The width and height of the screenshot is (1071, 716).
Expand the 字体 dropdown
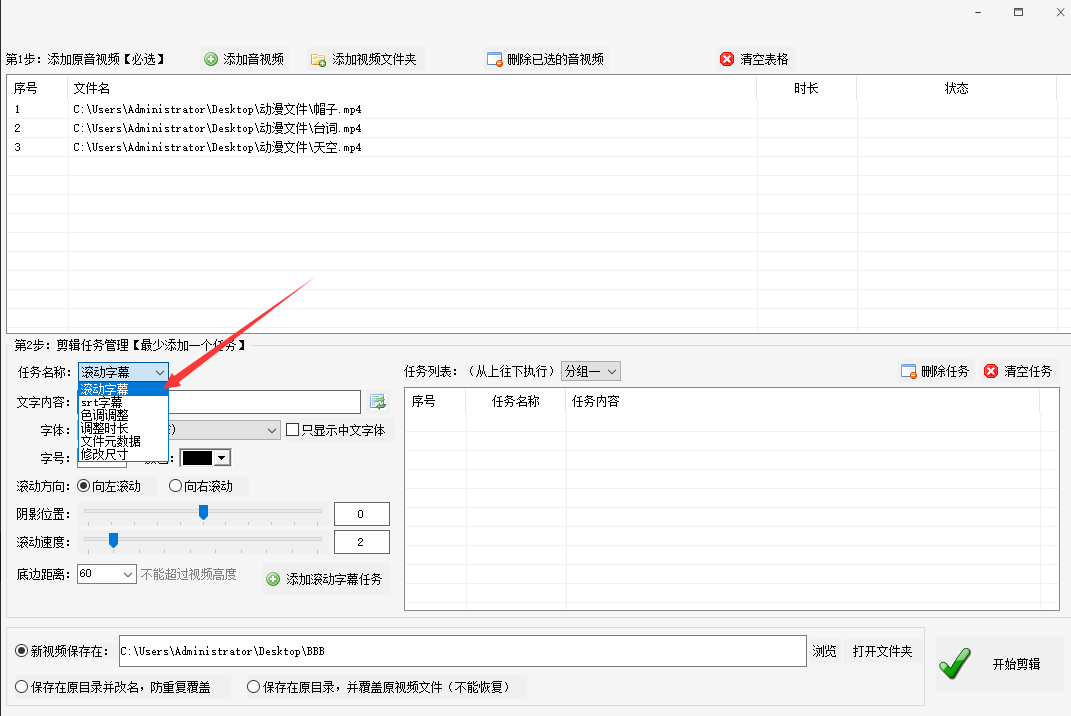pos(272,430)
